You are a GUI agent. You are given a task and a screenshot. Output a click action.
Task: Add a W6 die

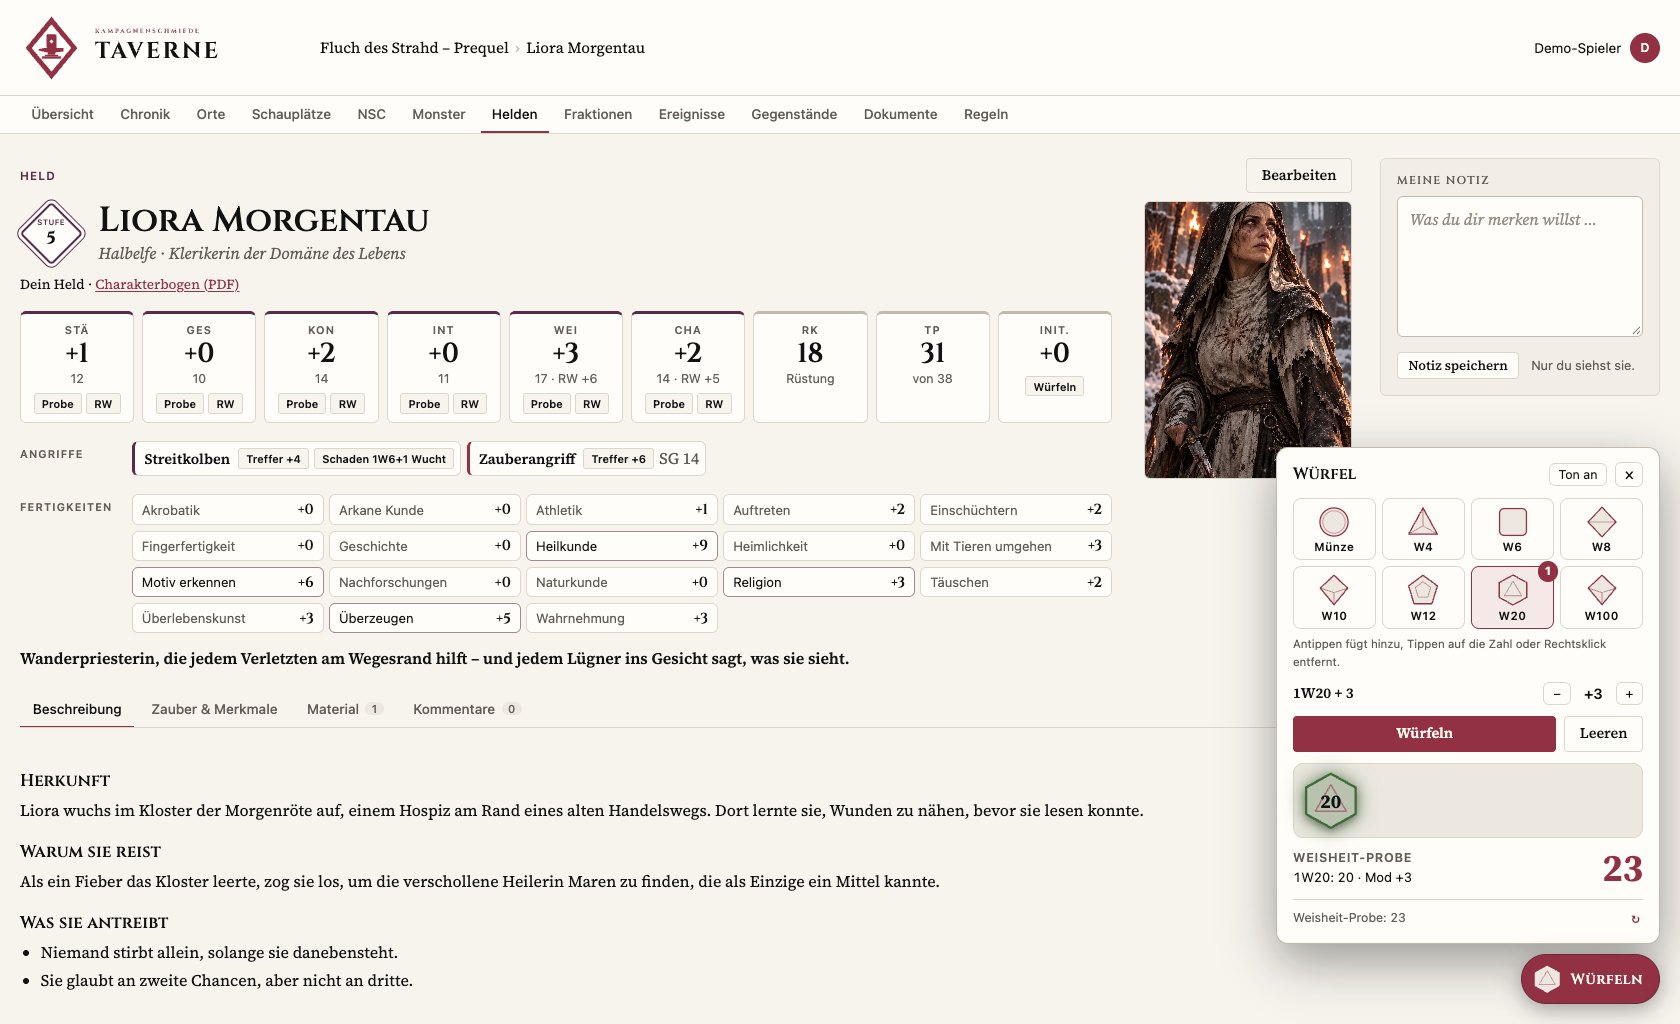click(x=1512, y=529)
